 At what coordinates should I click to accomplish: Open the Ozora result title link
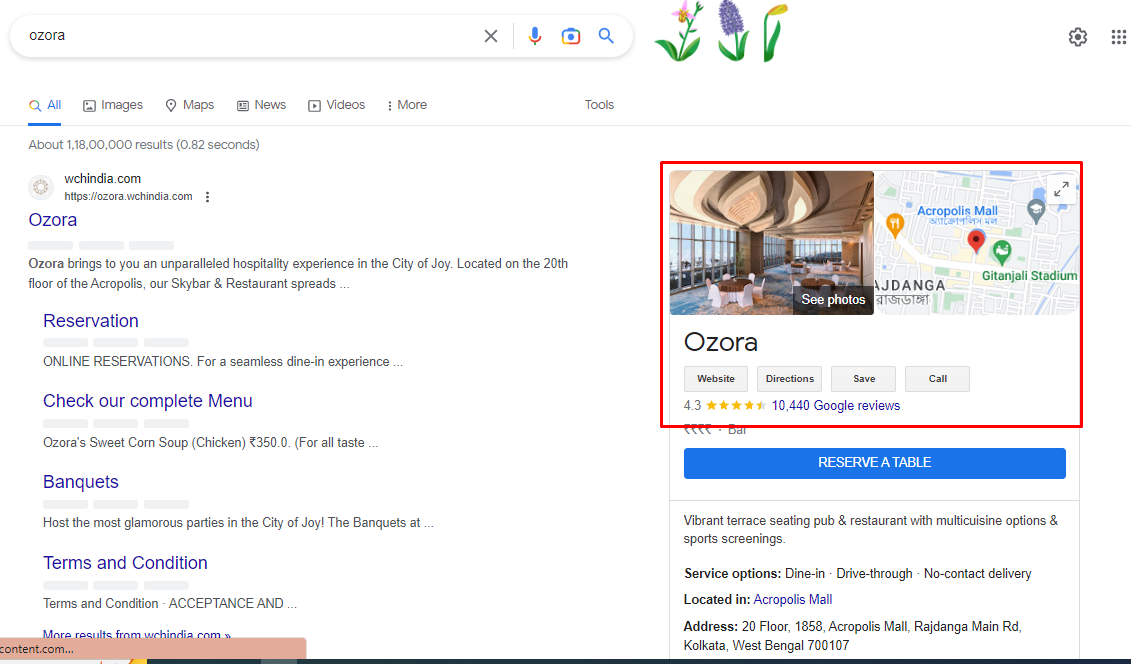(53, 220)
